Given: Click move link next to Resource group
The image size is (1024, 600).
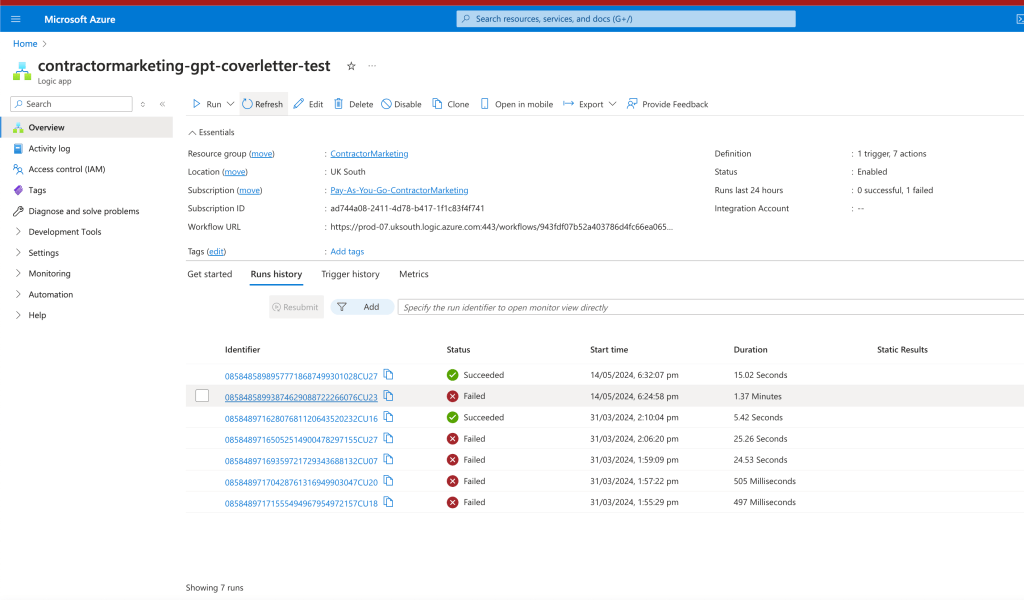Looking at the screenshot, I should [262, 153].
